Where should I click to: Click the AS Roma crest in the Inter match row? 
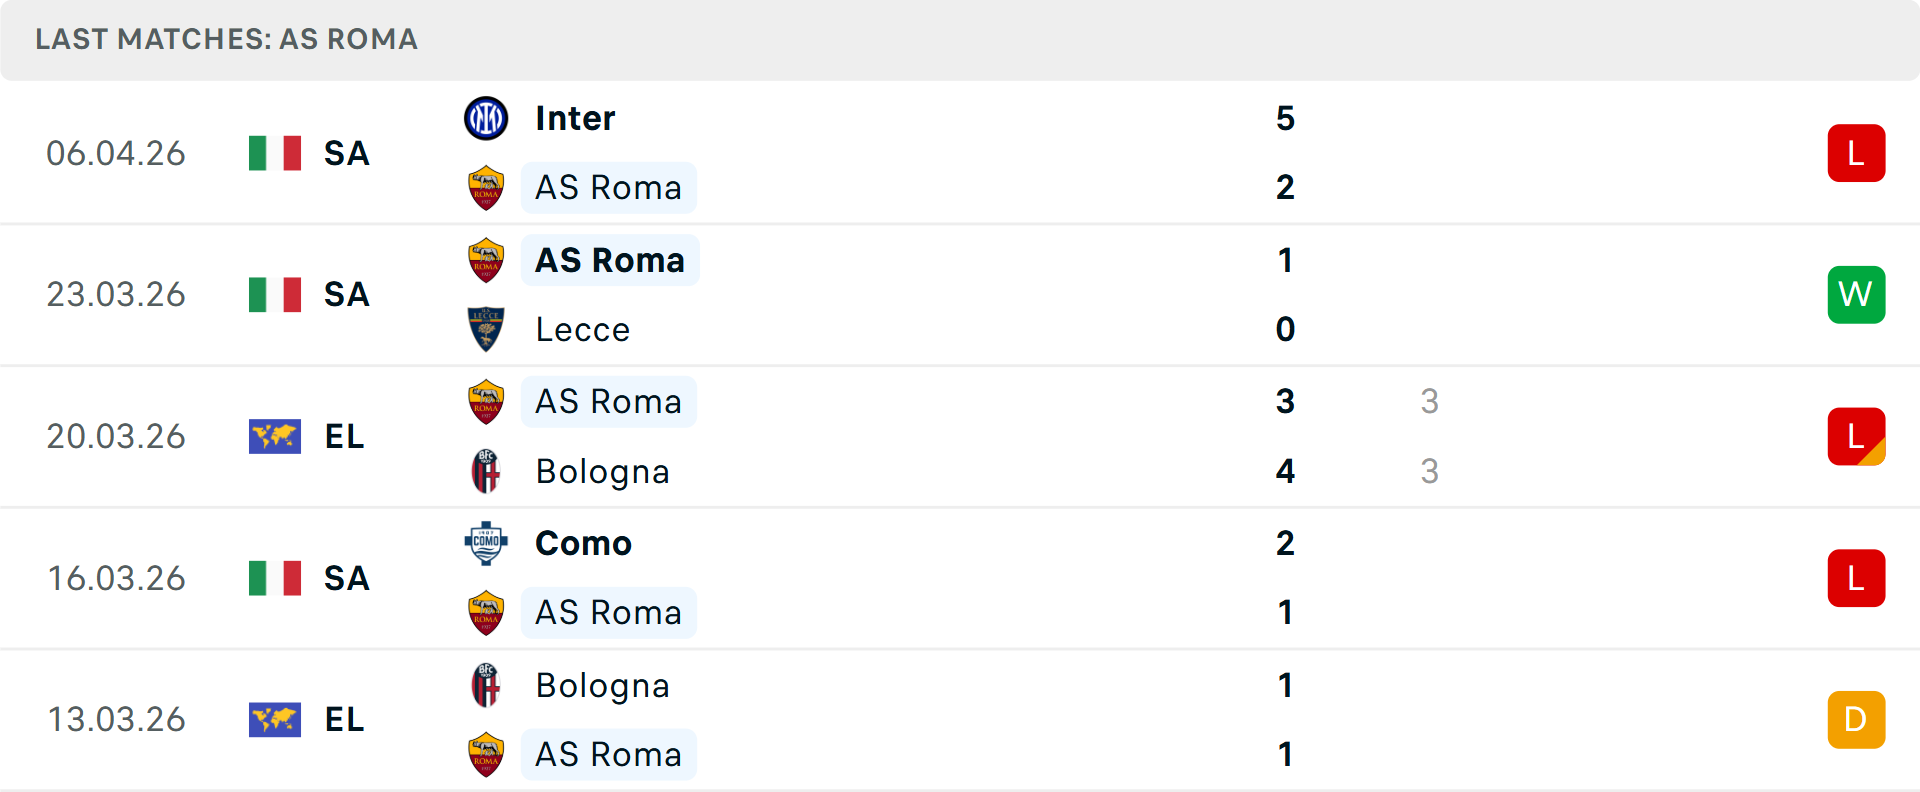(486, 187)
